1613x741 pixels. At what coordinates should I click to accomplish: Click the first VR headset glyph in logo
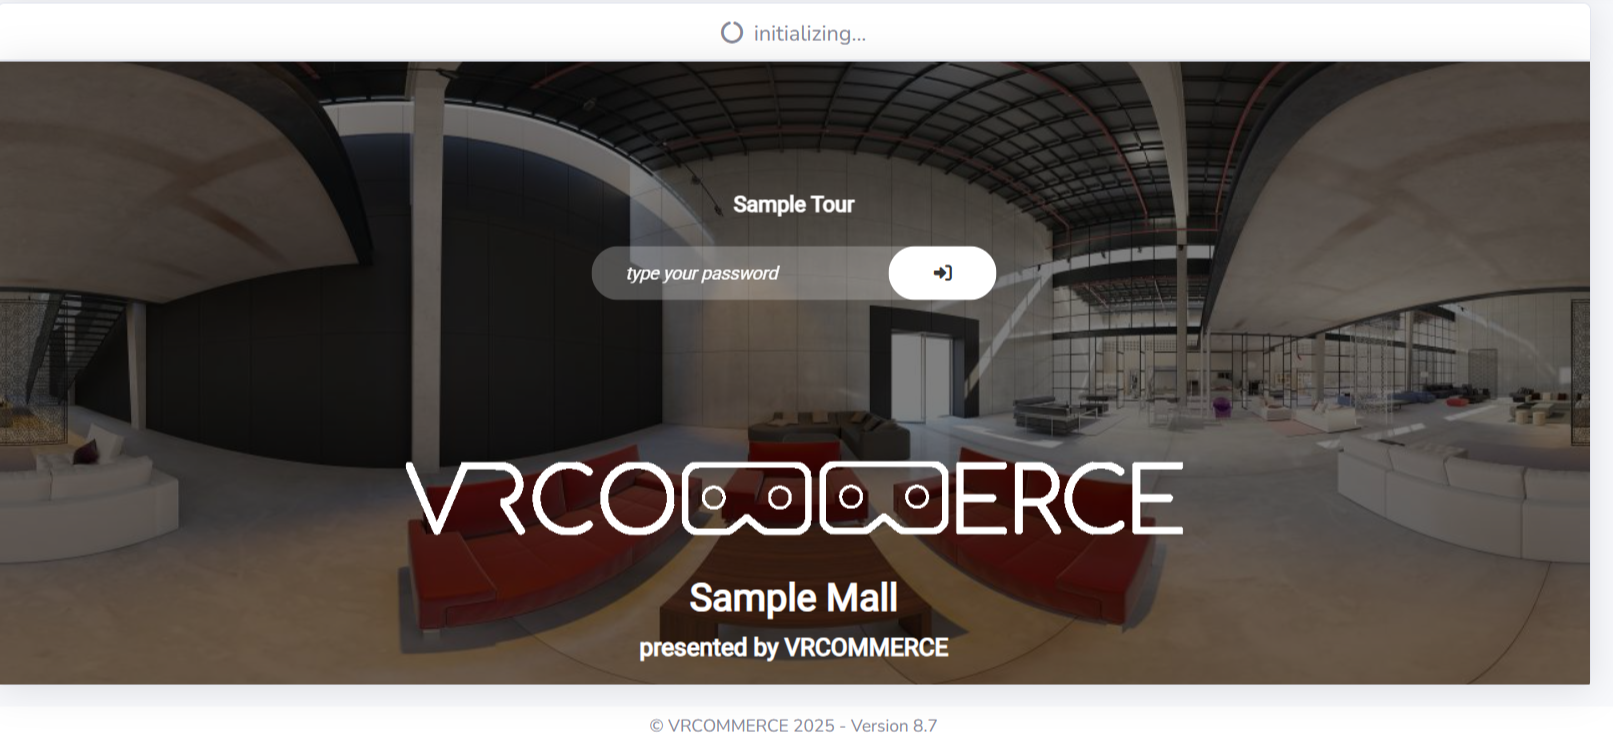coord(746,497)
